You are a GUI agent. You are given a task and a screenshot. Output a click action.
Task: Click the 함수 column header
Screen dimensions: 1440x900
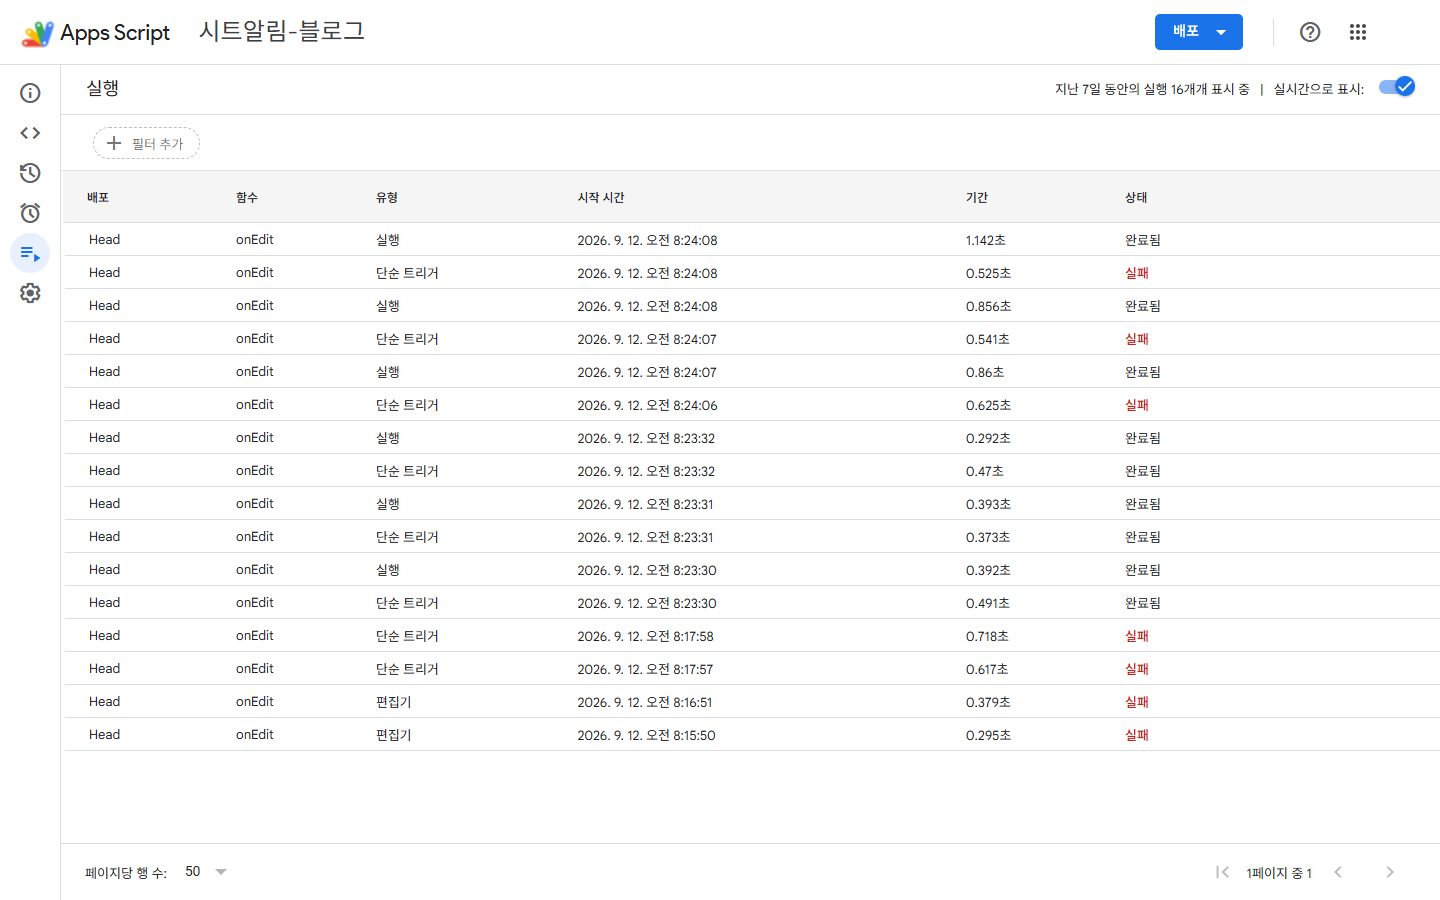pos(247,198)
